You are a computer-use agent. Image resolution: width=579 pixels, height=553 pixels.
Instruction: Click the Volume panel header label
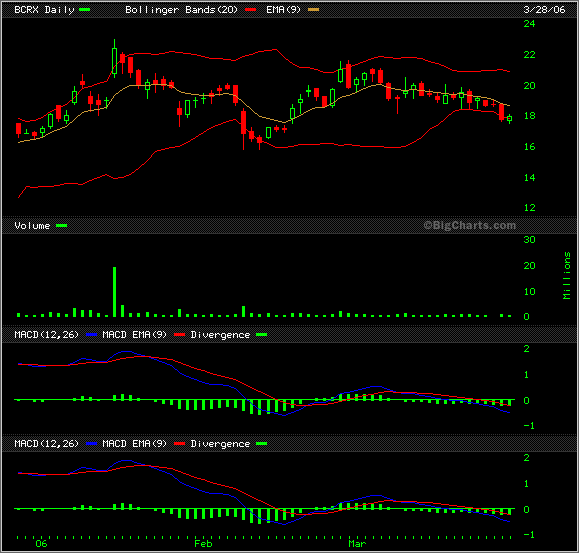point(32,226)
